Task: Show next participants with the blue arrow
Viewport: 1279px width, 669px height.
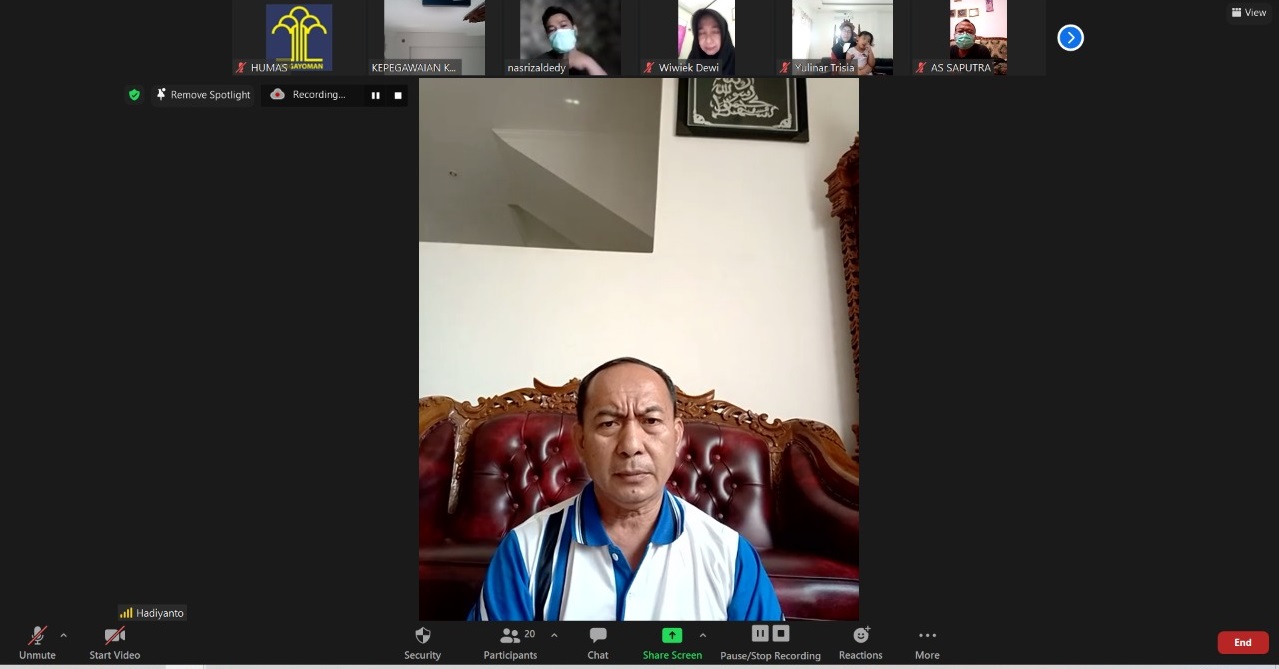Action: click(1070, 38)
